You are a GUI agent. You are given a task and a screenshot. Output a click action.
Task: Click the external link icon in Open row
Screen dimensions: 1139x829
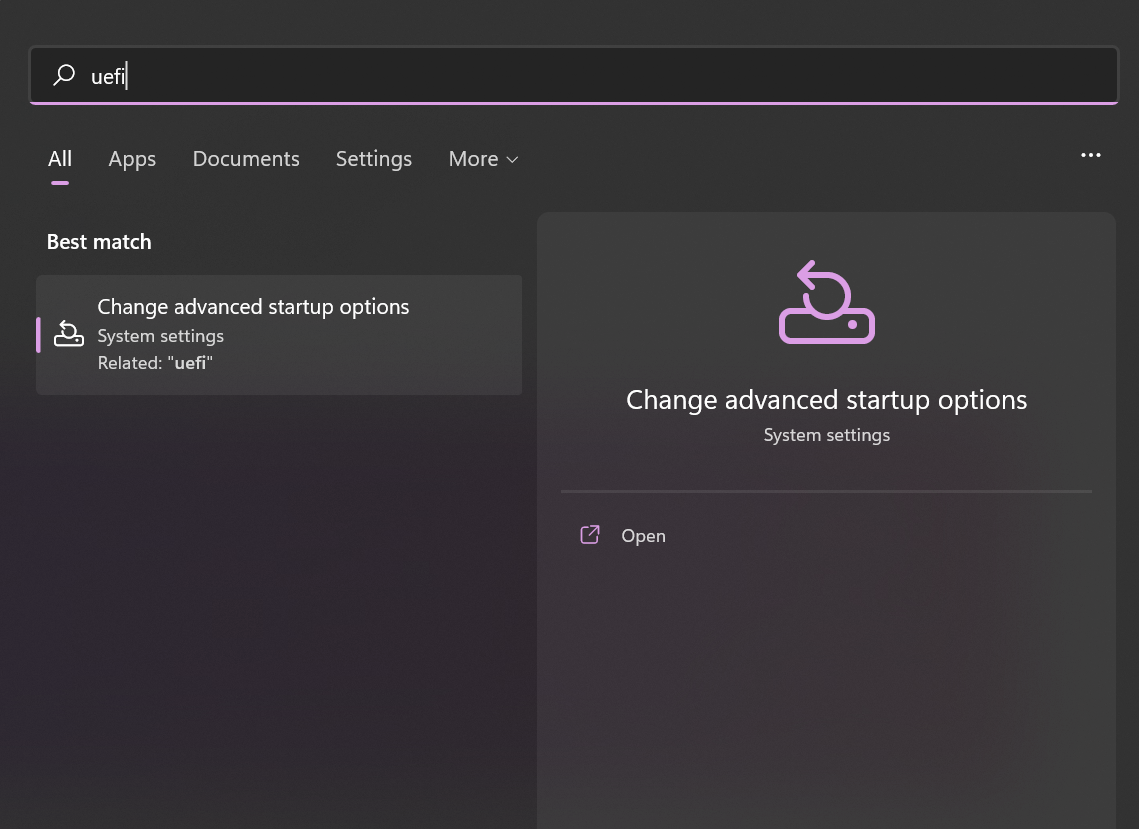590,534
